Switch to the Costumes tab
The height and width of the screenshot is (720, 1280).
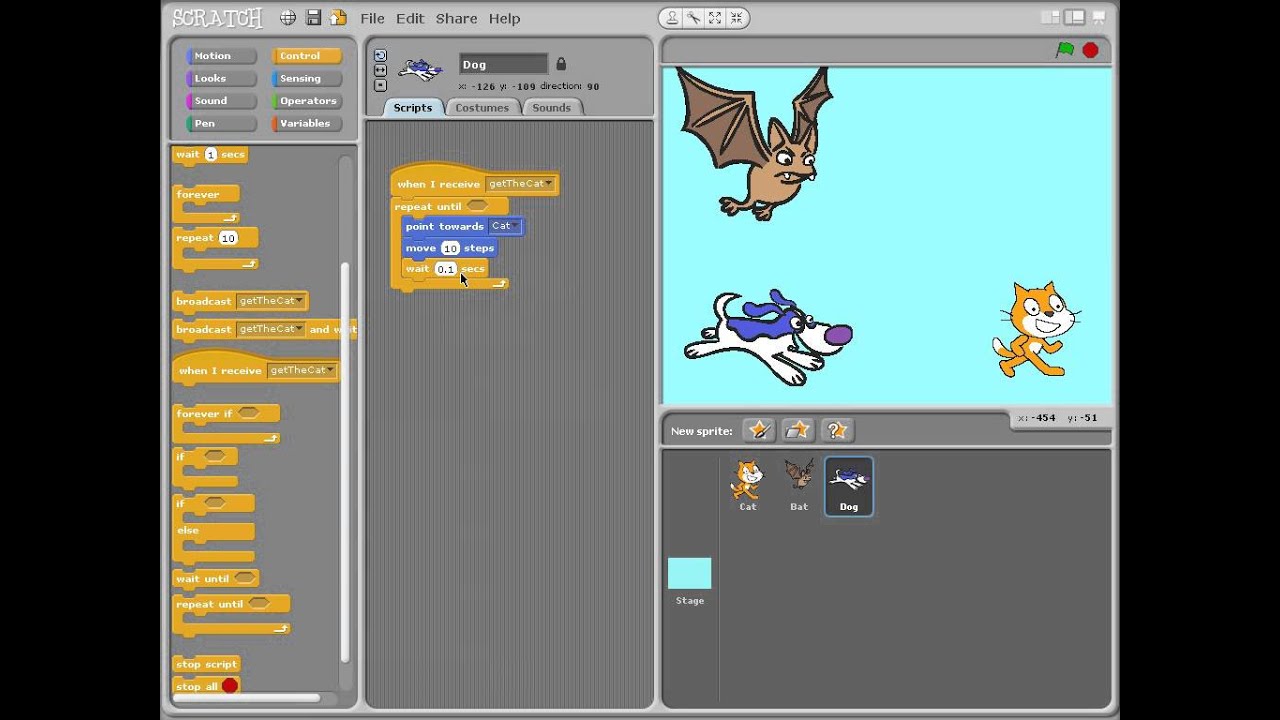(482, 107)
